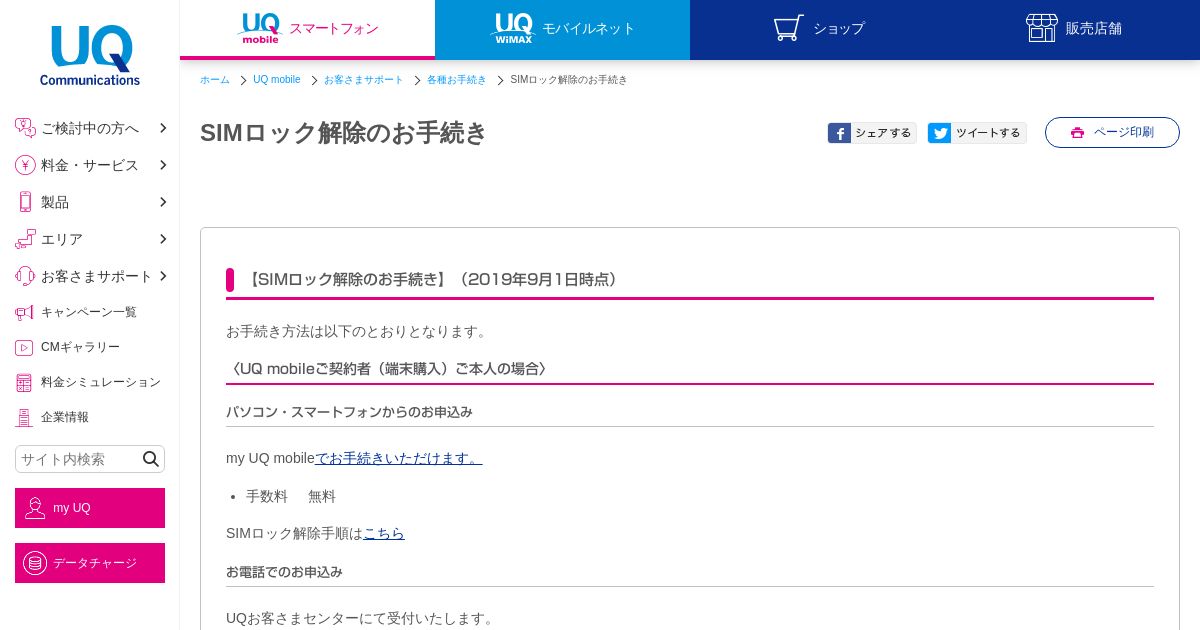Open エリア menu item
1200x630 pixels.
[x=90, y=239]
